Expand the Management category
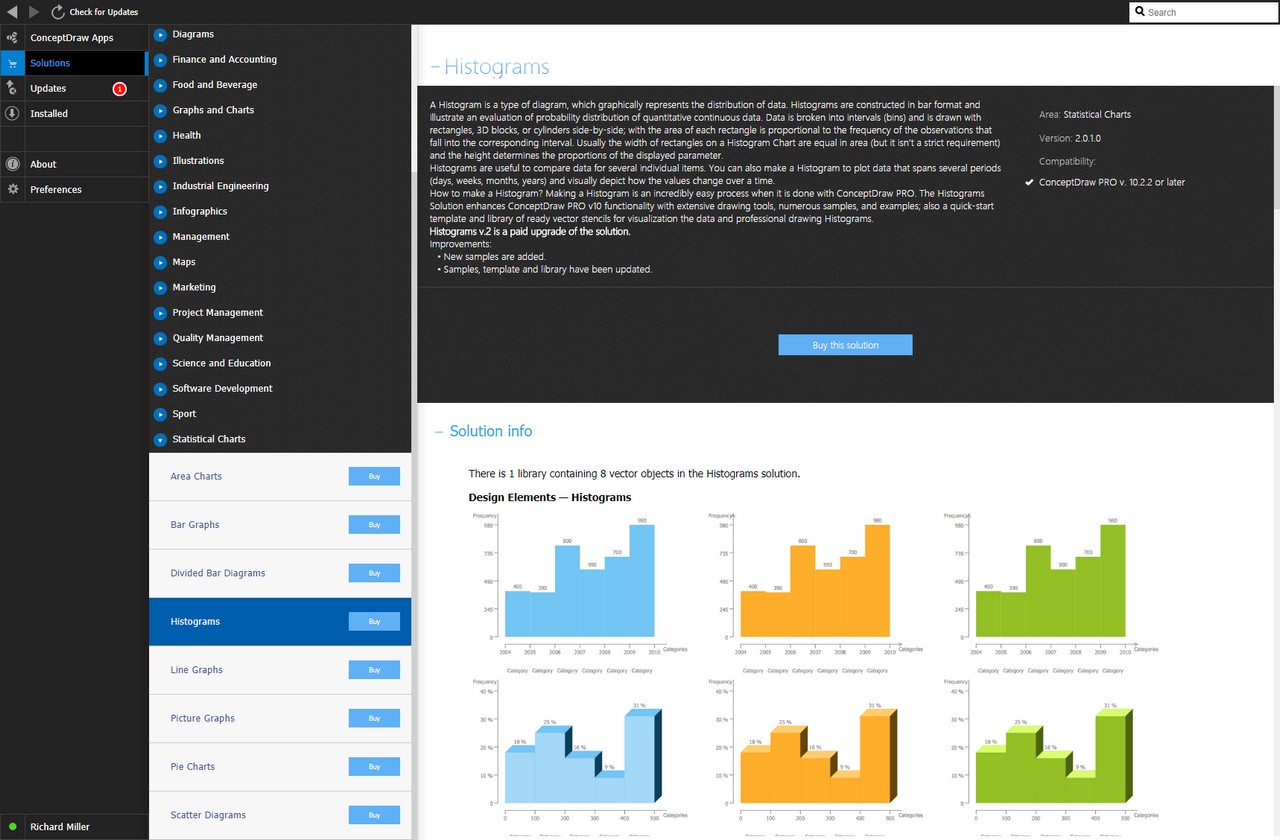 tap(160, 237)
